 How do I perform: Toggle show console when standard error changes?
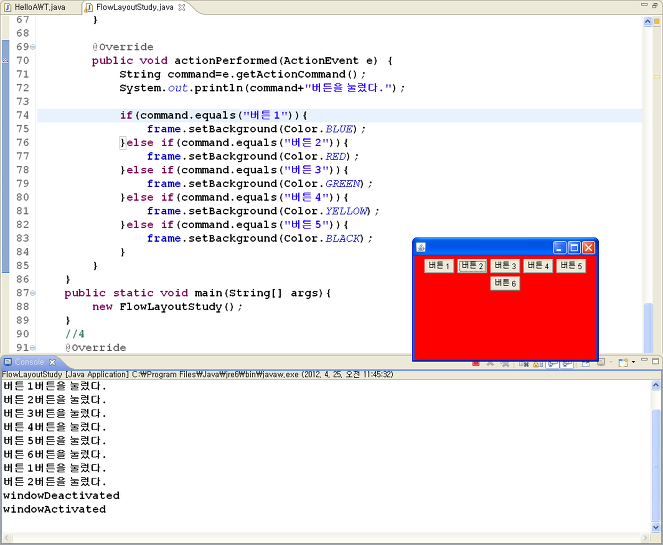click(567, 364)
